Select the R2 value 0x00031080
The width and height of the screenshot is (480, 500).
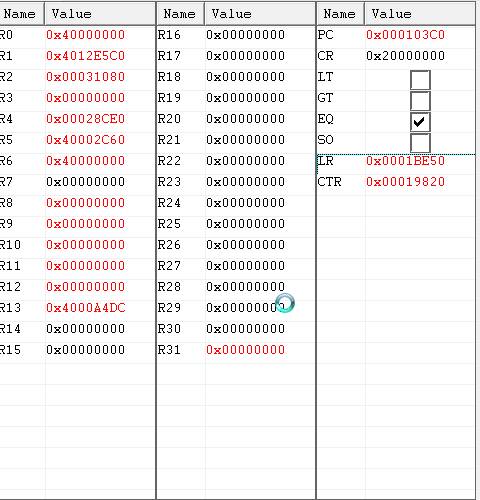pyautogui.click(x=86, y=77)
